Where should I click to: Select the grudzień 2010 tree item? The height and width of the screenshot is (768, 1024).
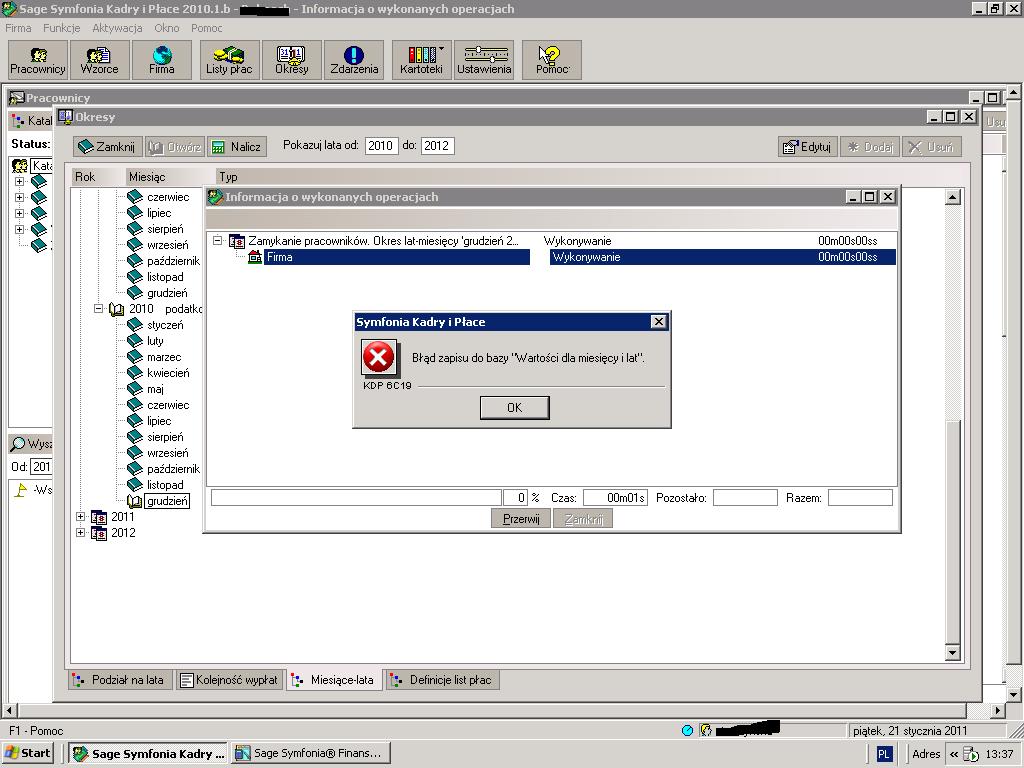click(167, 501)
